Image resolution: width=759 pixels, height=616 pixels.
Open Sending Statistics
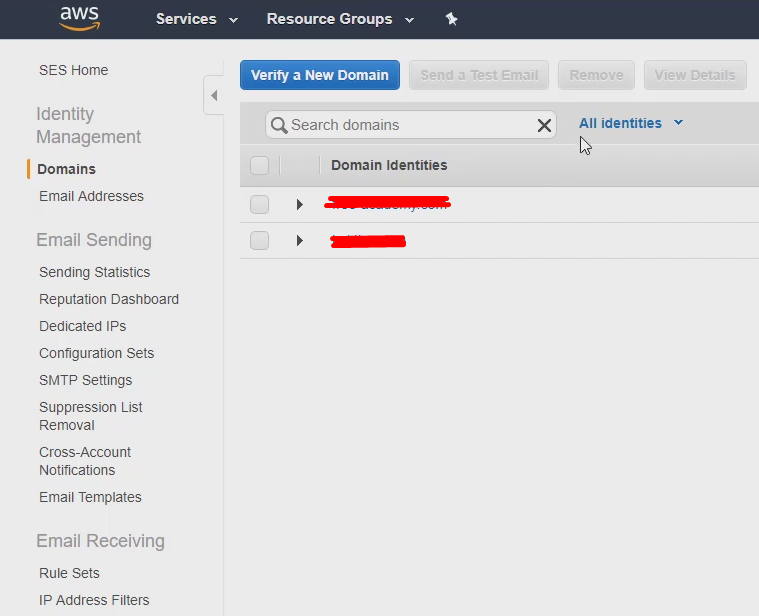(94, 272)
